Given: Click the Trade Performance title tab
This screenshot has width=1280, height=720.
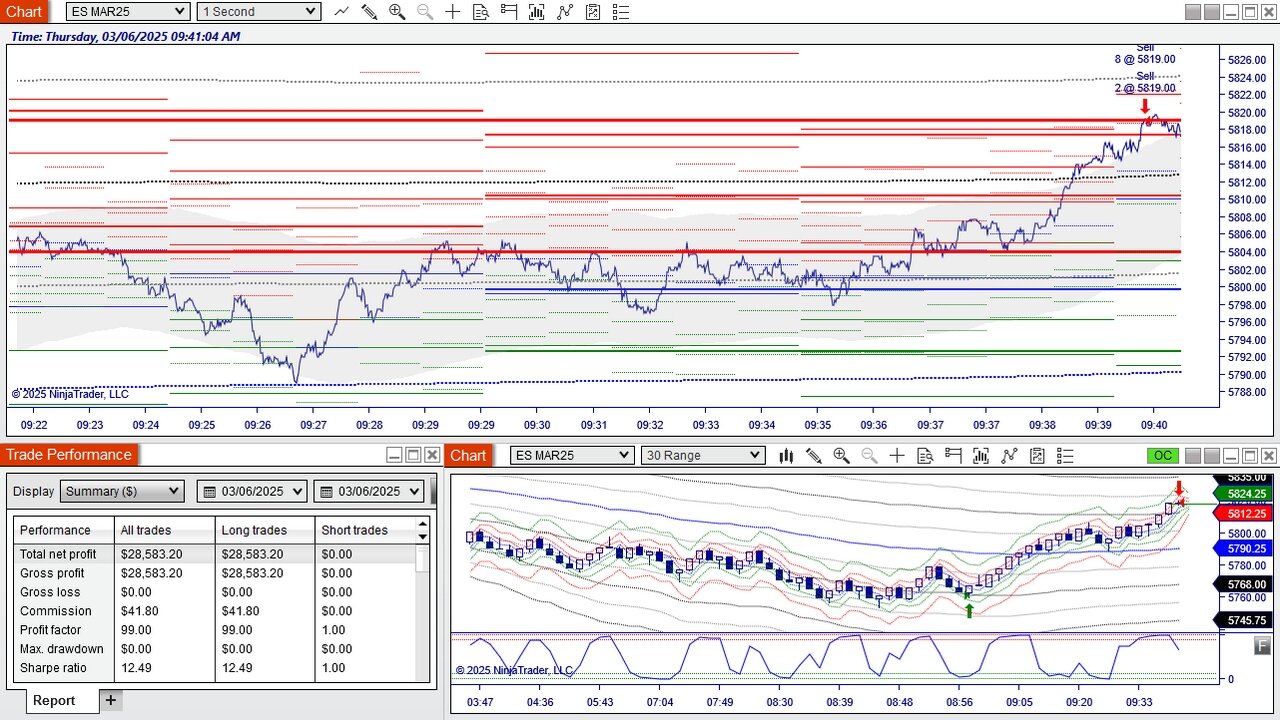Looking at the screenshot, I should [x=69, y=455].
